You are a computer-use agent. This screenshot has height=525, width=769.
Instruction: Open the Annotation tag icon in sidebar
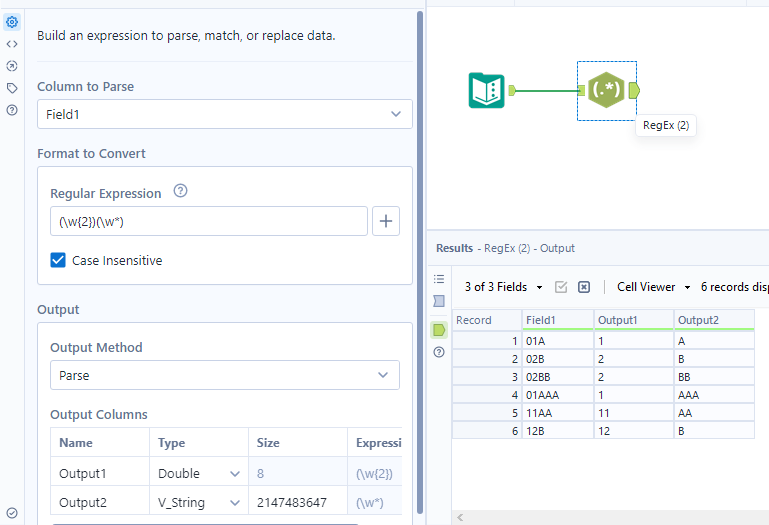(x=12, y=88)
